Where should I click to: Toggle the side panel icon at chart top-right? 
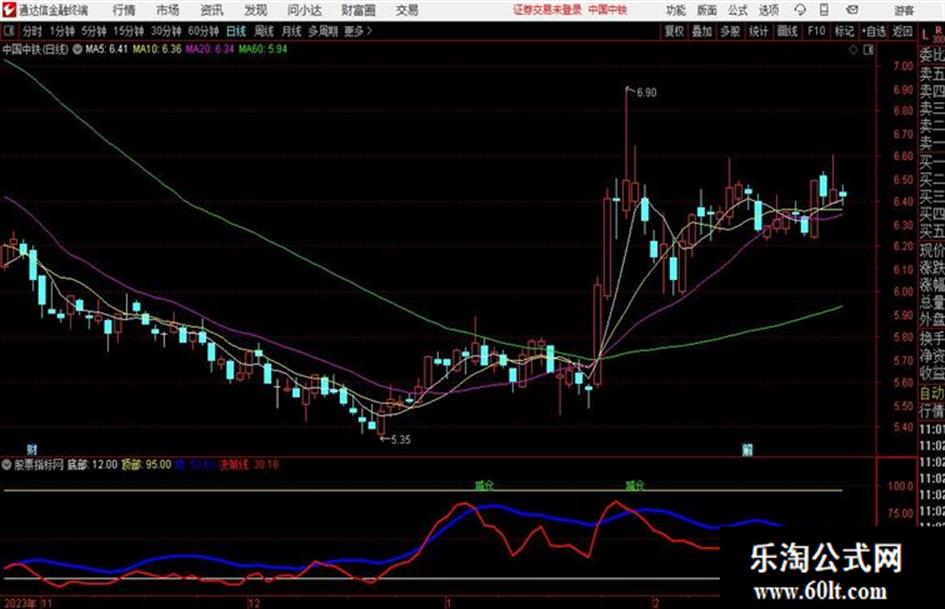pyautogui.click(x=868, y=50)
